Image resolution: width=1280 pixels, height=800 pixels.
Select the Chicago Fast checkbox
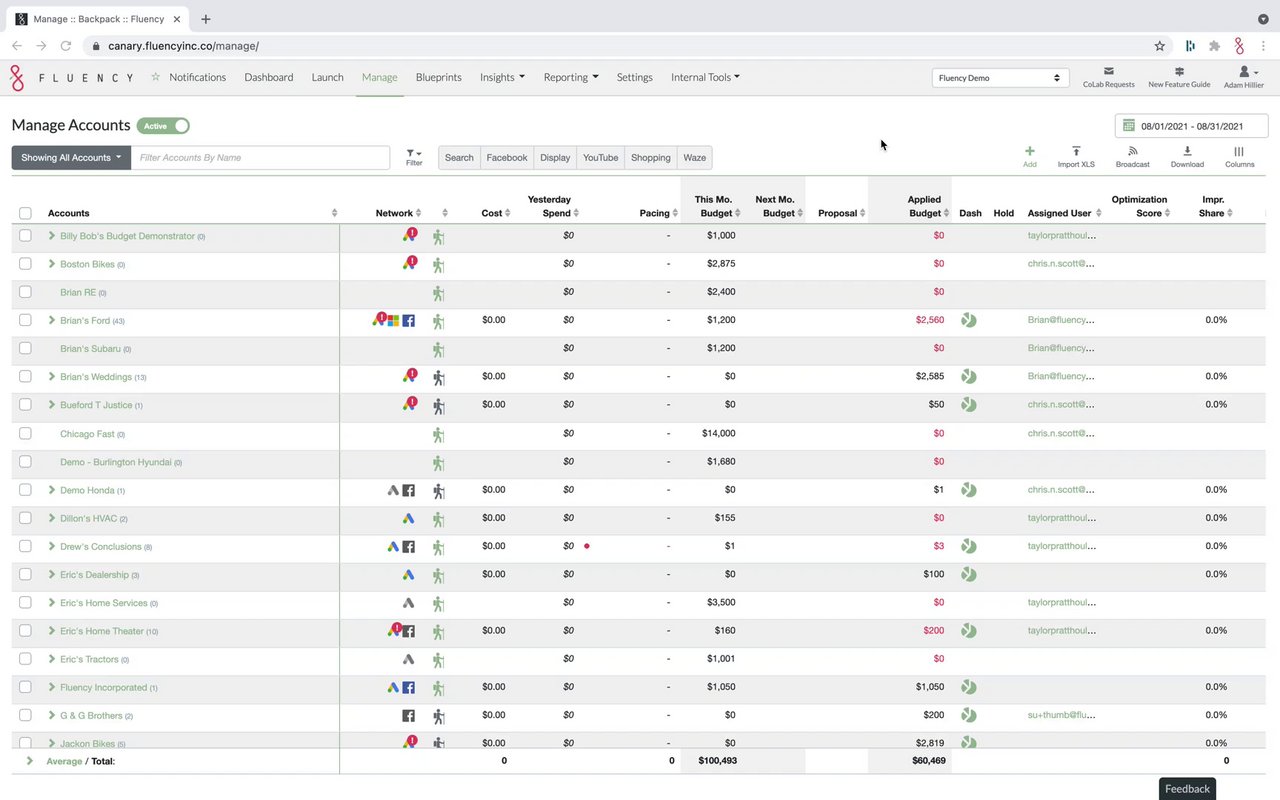point(25,433)
